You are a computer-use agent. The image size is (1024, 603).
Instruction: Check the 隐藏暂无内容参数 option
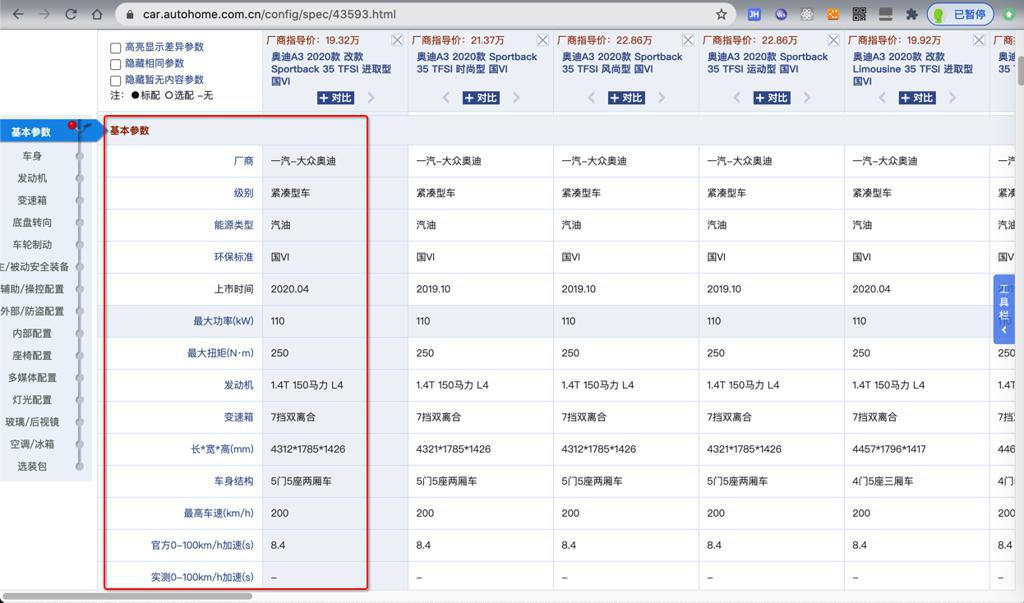click(x=116, y=80)
